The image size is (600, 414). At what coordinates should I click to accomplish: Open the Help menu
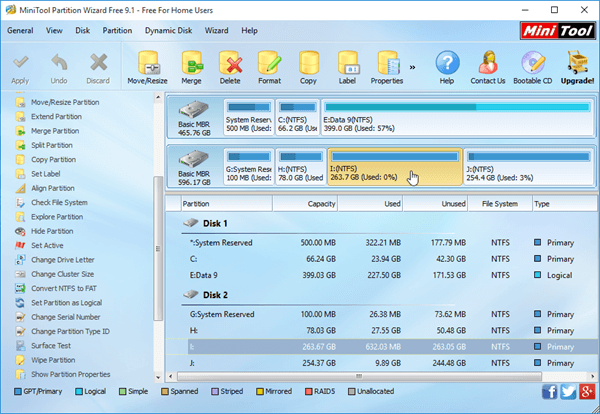[x=249, y=31]
